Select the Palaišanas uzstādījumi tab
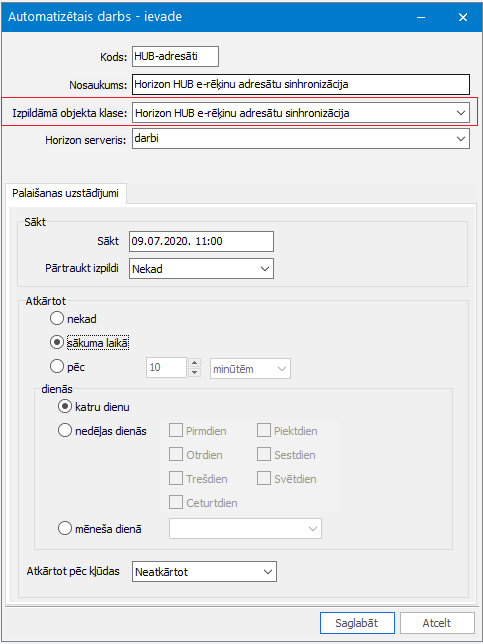This screenshot has height=644, width=483. coord(65,193)
